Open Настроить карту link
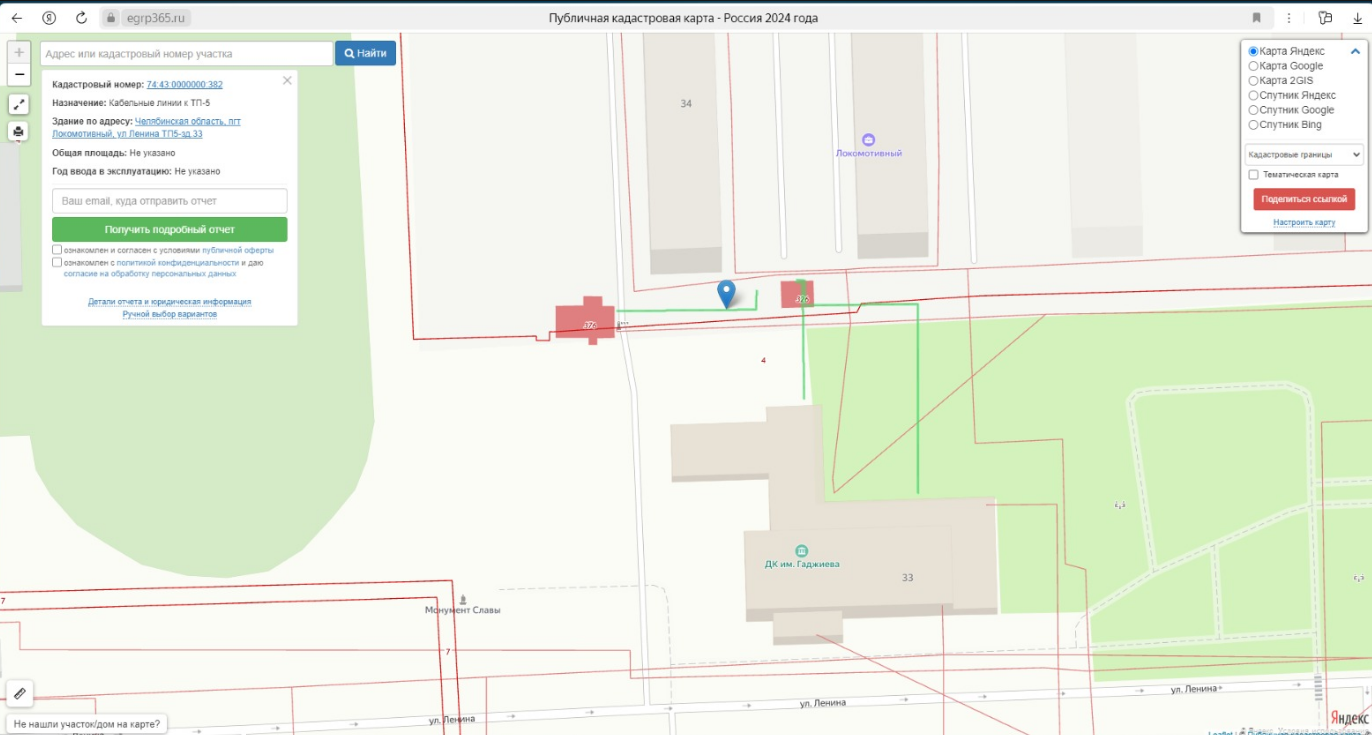Screen dimensions: 1372x735 click(1304, 222)
